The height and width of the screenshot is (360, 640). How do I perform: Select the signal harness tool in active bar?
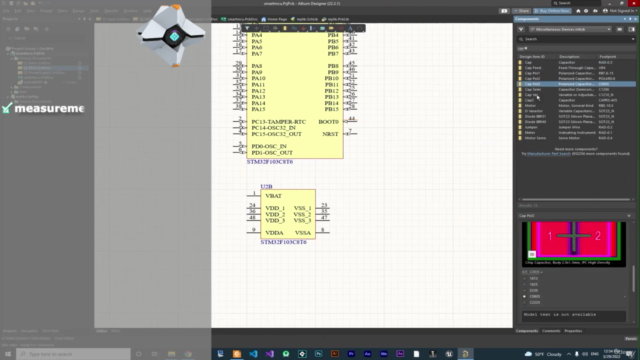(x=313, y=28)
